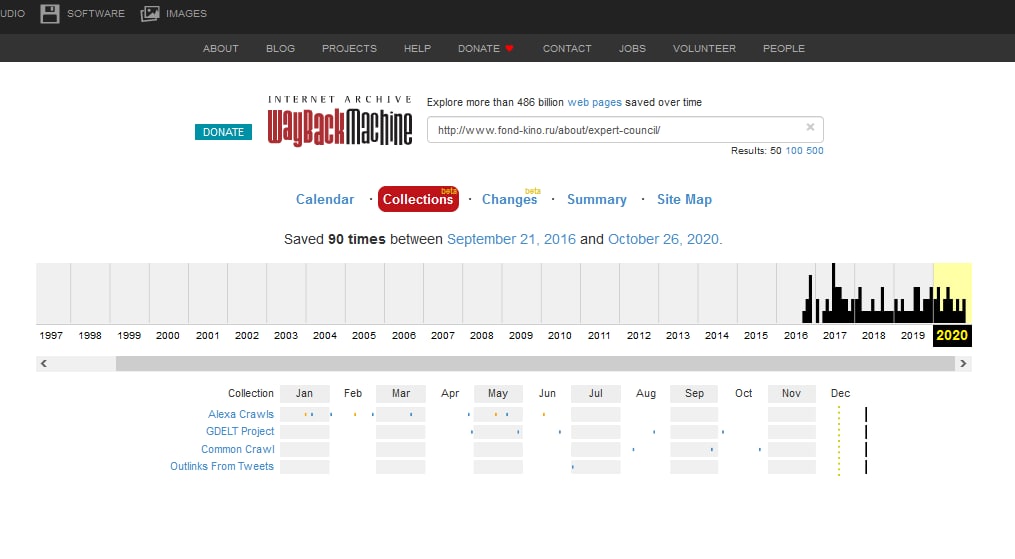Click the horizontal timeline scrollbar thumb
The height and width of the screenshot is (559, 1015).
(535, 364)
